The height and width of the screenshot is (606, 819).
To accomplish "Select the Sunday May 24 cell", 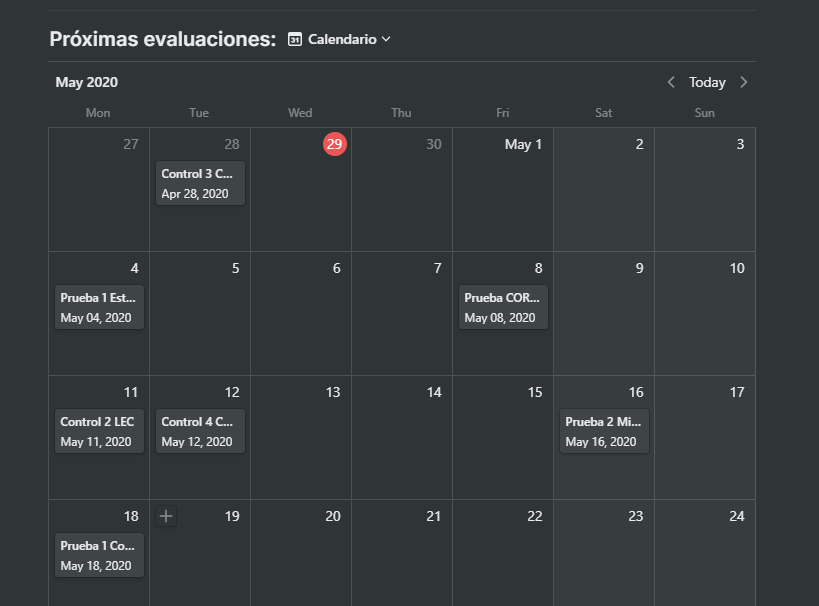I will pyautogui.click(x=705, y=560).
